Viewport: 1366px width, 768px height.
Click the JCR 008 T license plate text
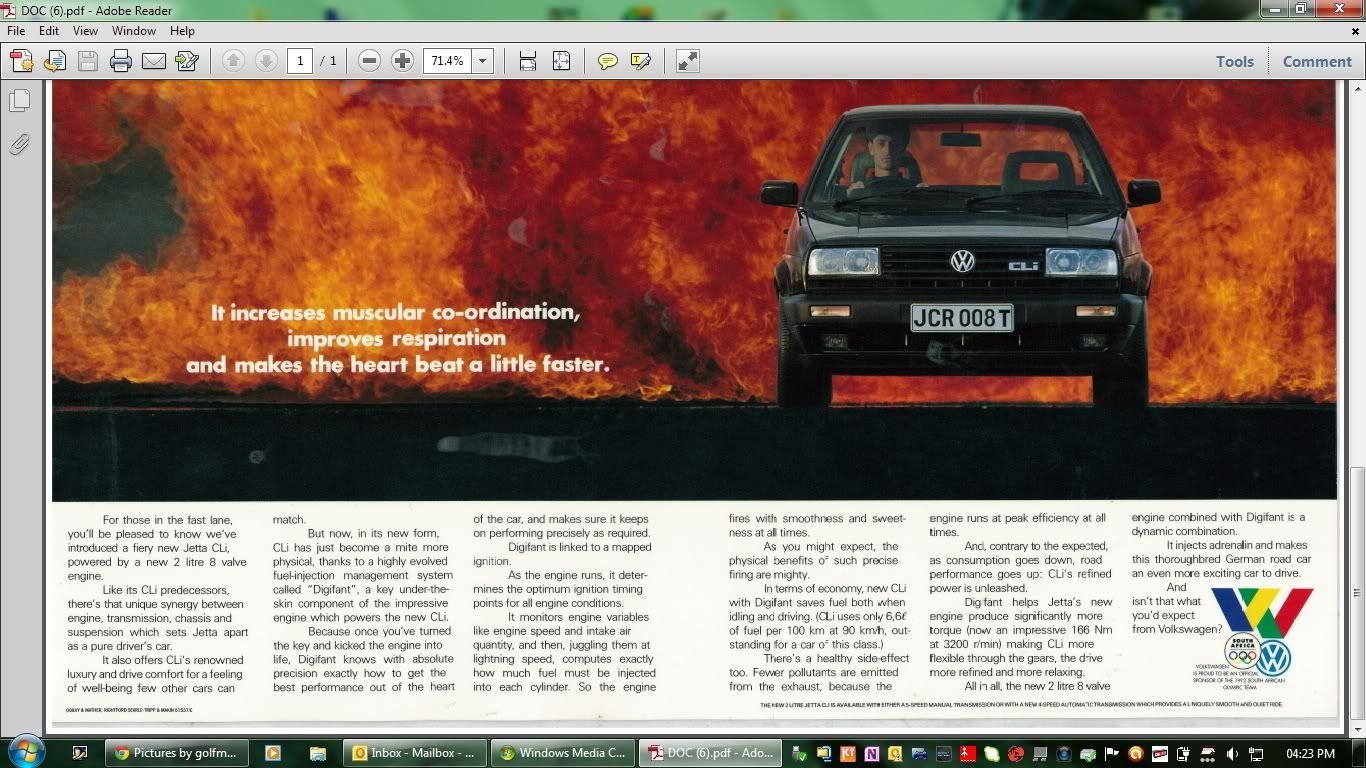pyautogui.click(x=961, y=319)
